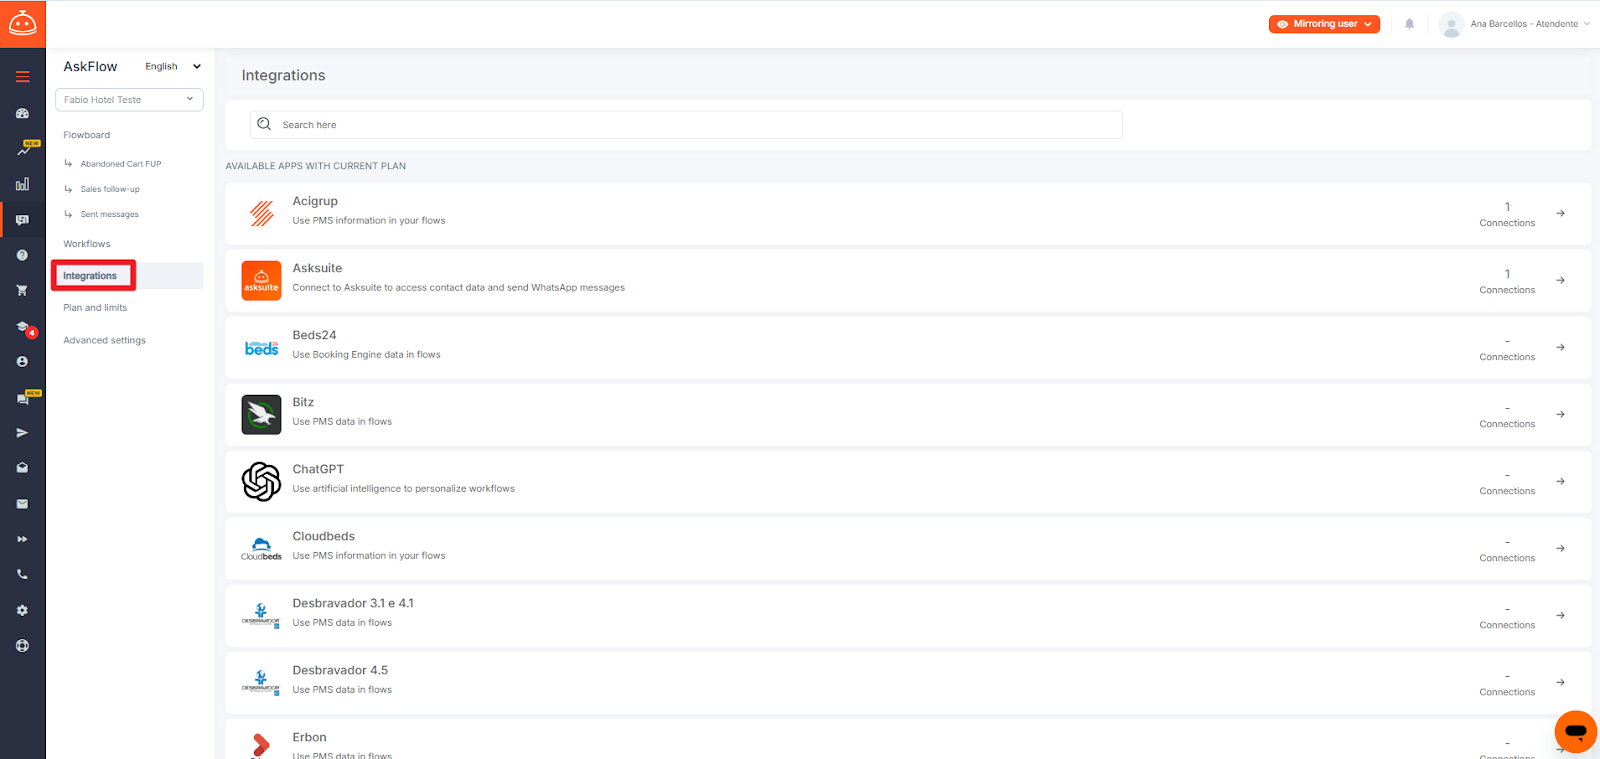The height and width of the screenshot is (759, 1600).
Task: Open Plan and limits page
Action: tap(95, 308)
